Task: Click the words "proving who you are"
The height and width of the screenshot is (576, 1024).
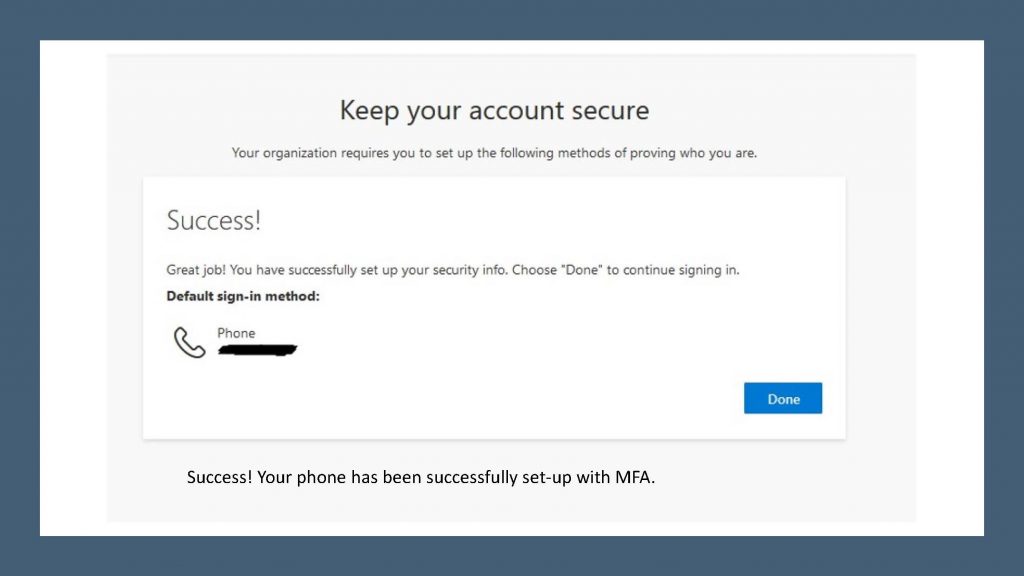Action: (x=694, y=153)
